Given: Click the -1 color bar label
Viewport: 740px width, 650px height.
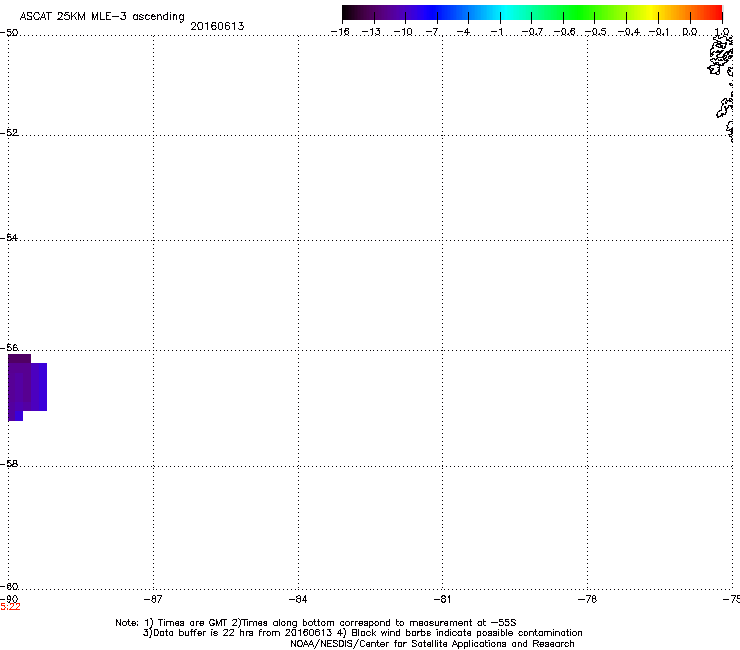Looking at the screenshot, I should pos(497,32).
